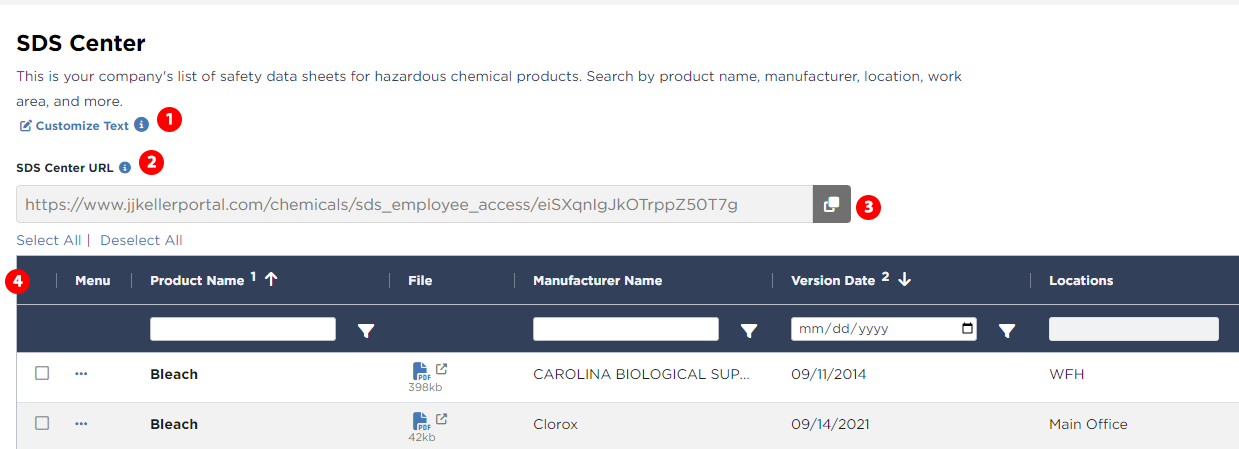Click info icon beside Customize Text

pyautogui.click(x=141, y=125)
